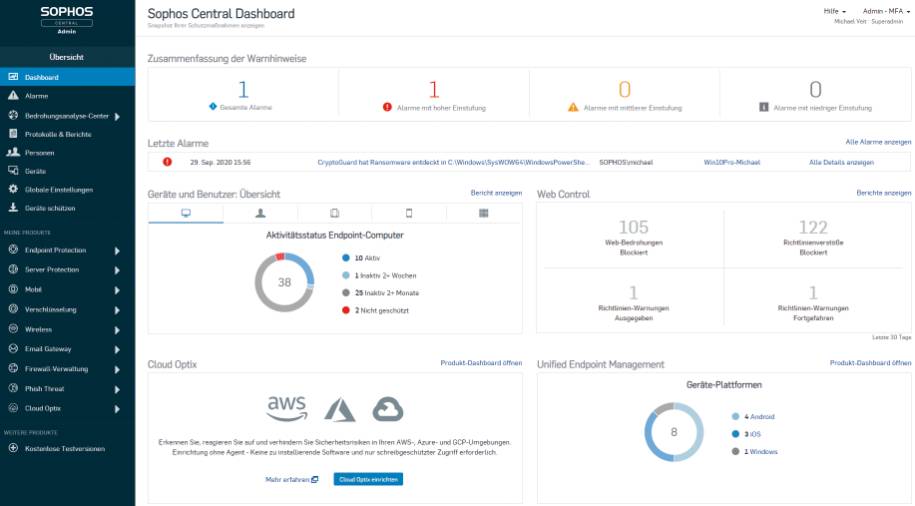Screen dimensions: 915x506
Task: Click the Geräte schützen download icon
Action: [13, 207]
